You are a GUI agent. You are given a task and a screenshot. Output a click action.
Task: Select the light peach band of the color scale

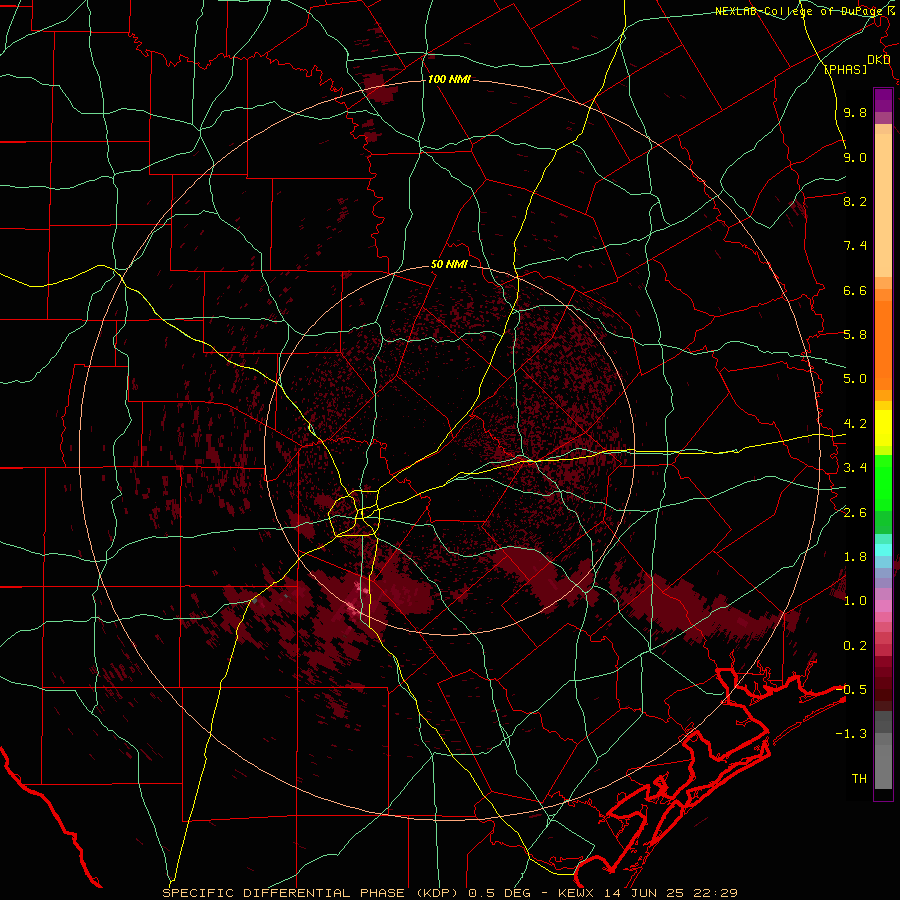coord(883,205)
